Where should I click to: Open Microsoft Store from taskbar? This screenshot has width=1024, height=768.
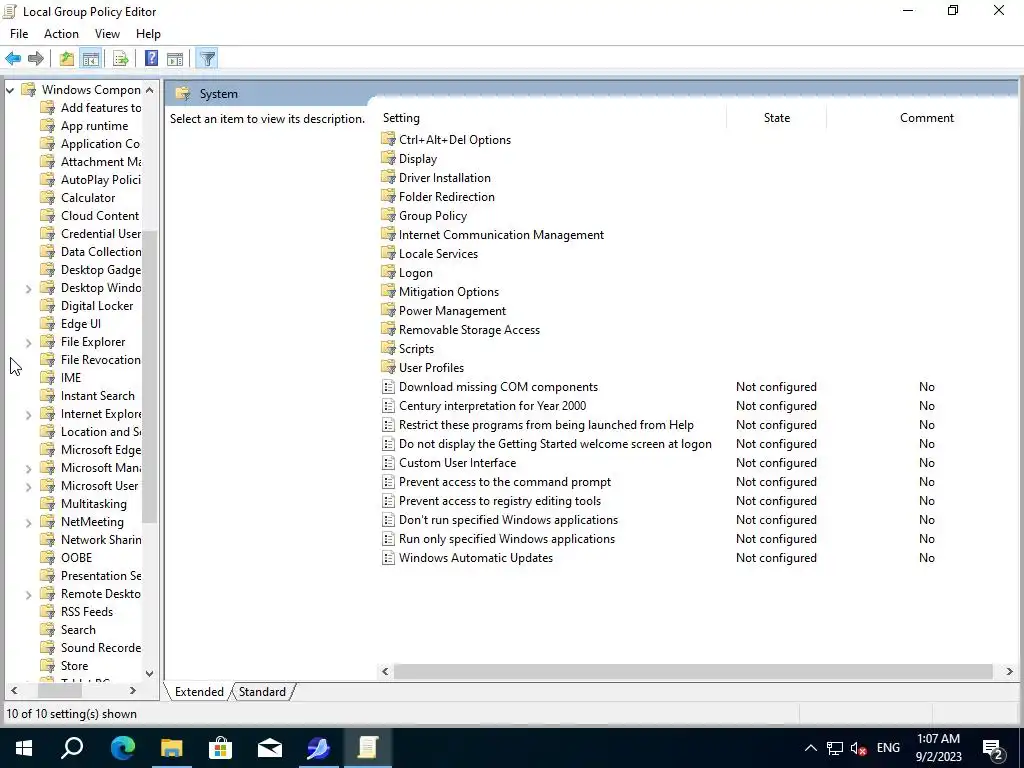tap(220, 748)
